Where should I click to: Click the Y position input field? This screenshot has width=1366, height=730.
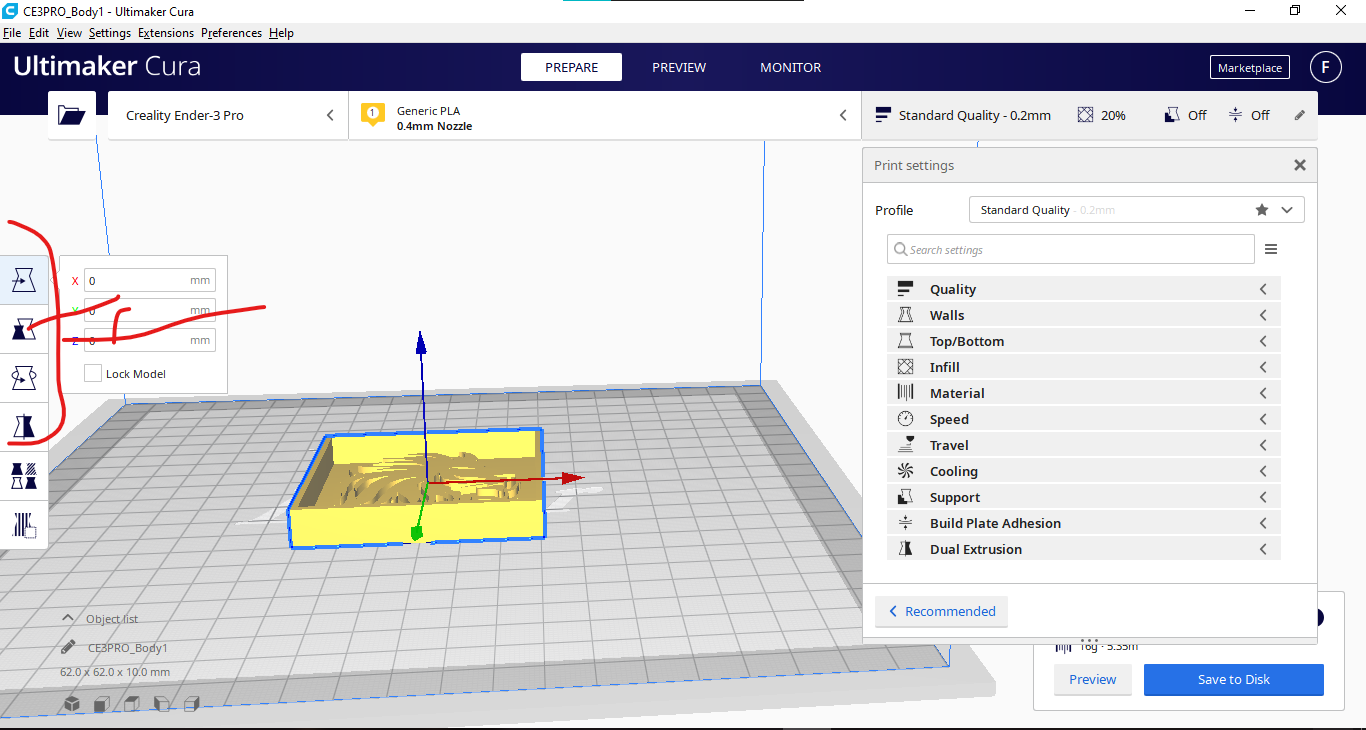[x=149, y=310]
